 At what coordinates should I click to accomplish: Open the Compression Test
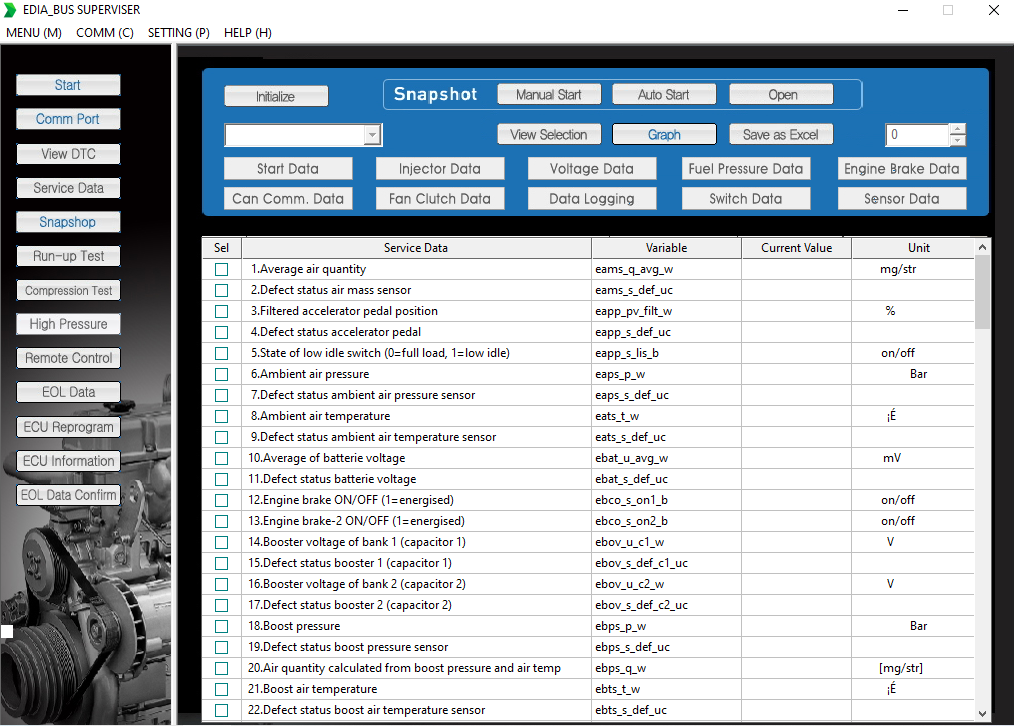click(x=68, y=290)
